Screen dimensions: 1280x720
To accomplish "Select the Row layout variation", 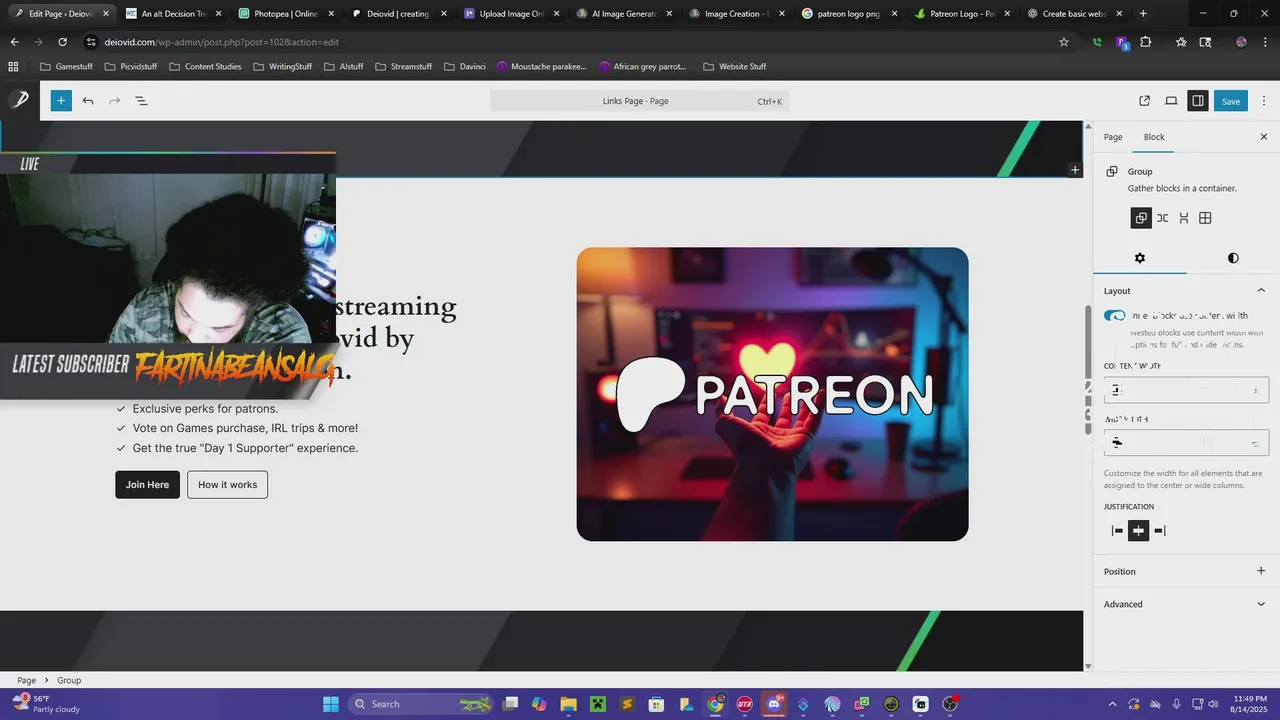I will (1162, 218).
